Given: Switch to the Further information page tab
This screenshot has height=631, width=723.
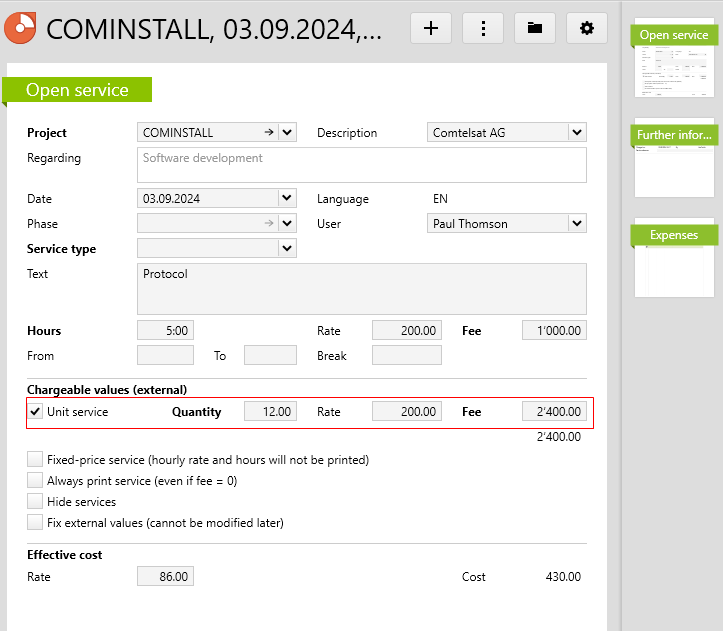Looking at the screenshot, I should pyautogui.click(x=675, y=135).
